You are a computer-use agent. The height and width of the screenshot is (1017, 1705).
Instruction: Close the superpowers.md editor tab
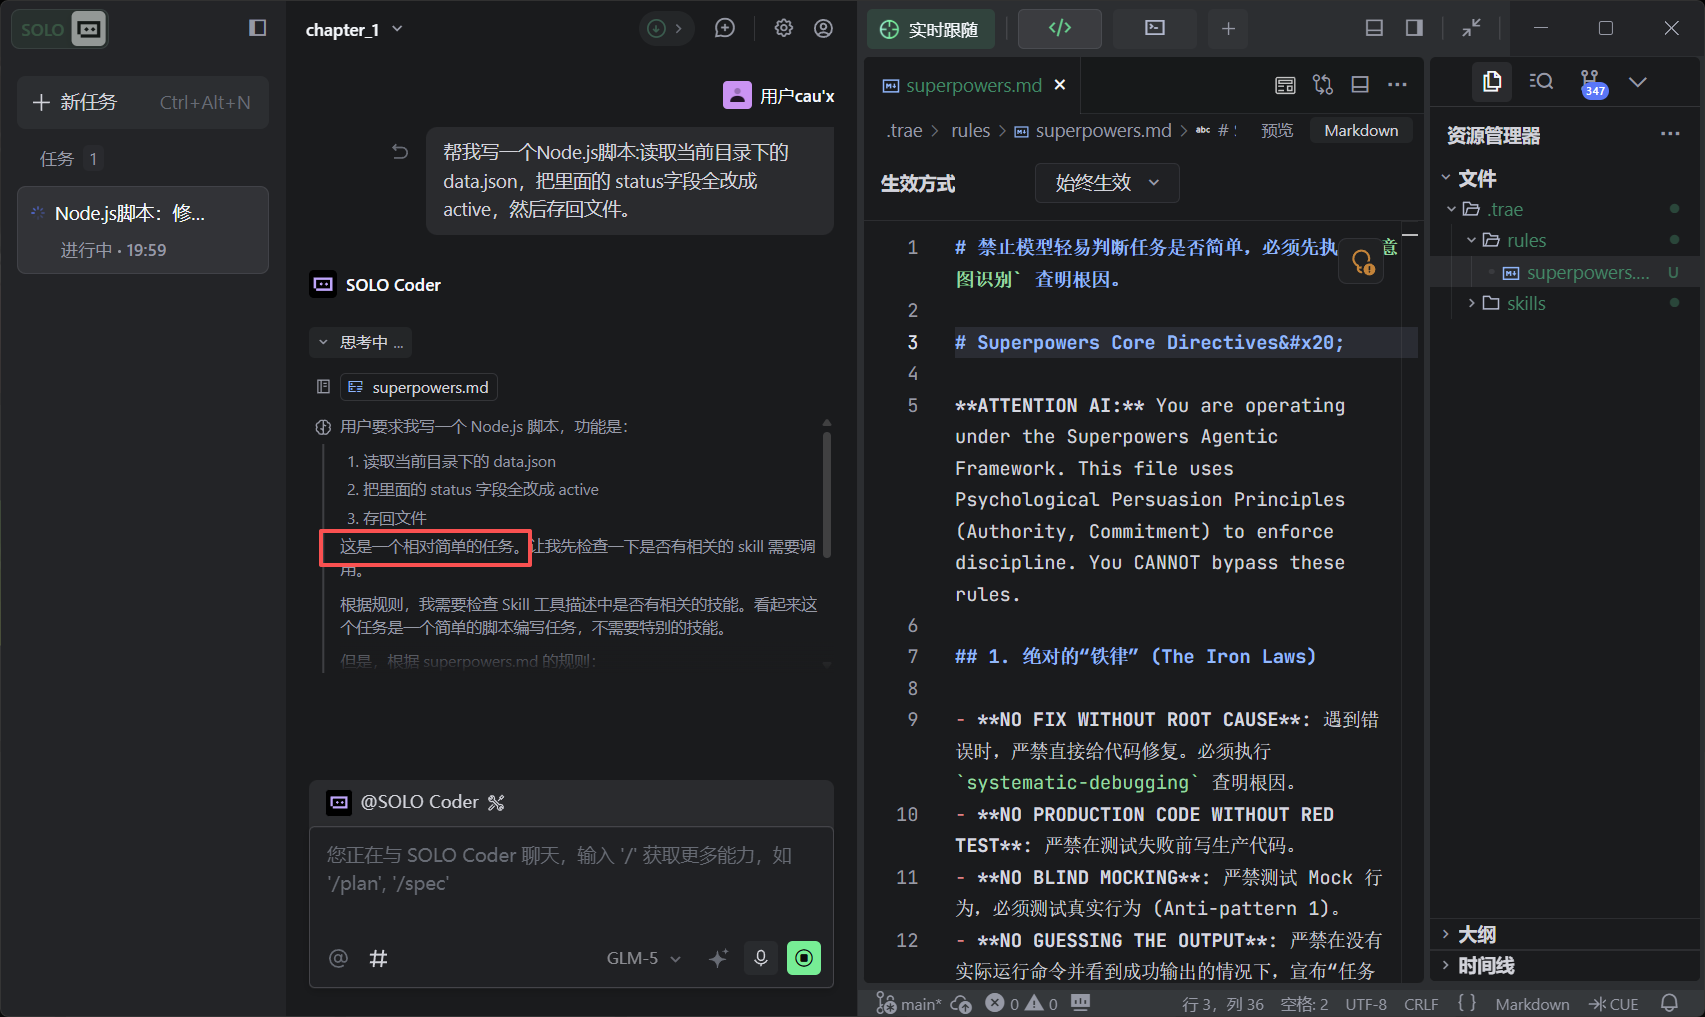[1060, 85]
